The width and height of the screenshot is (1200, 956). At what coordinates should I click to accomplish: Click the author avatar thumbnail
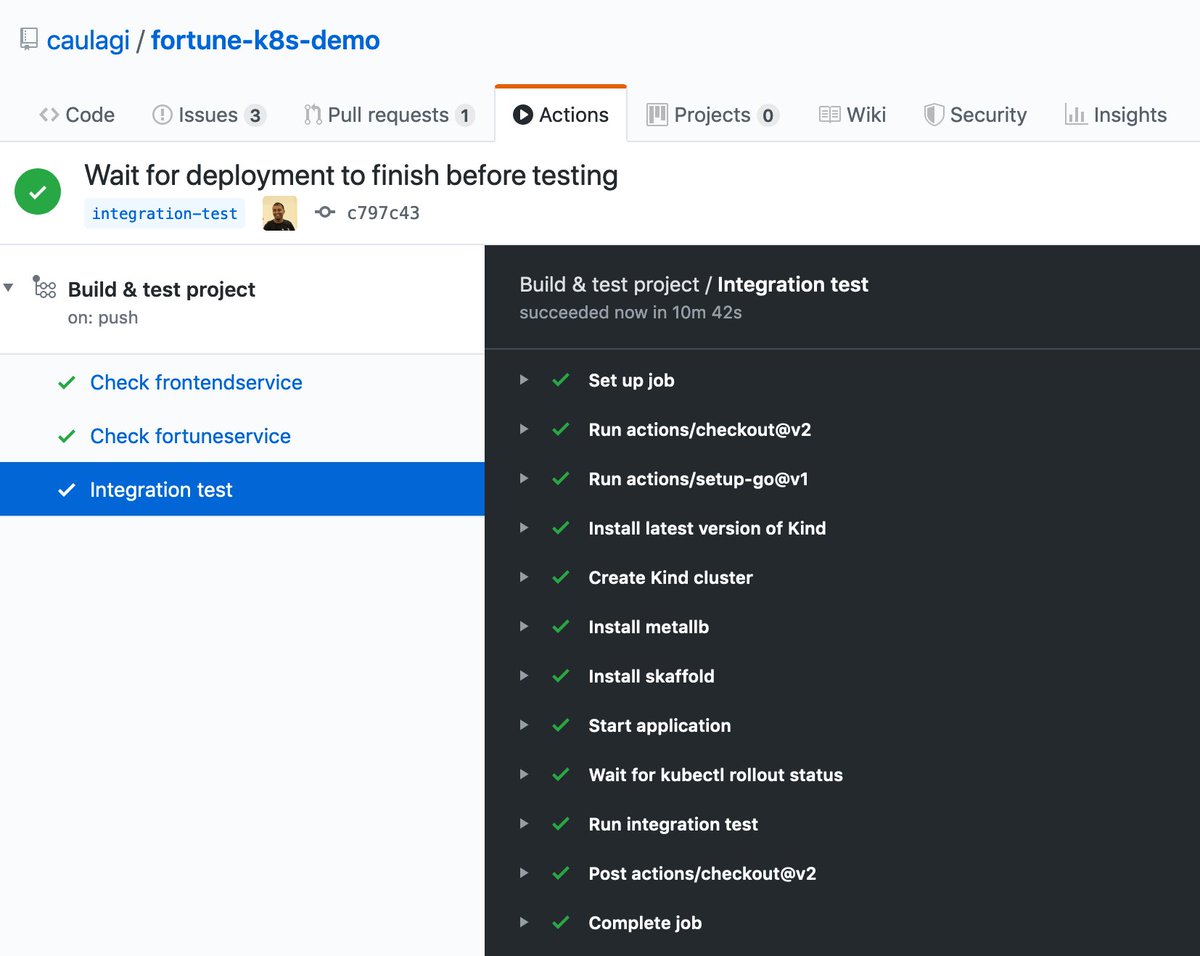[280, 212]
